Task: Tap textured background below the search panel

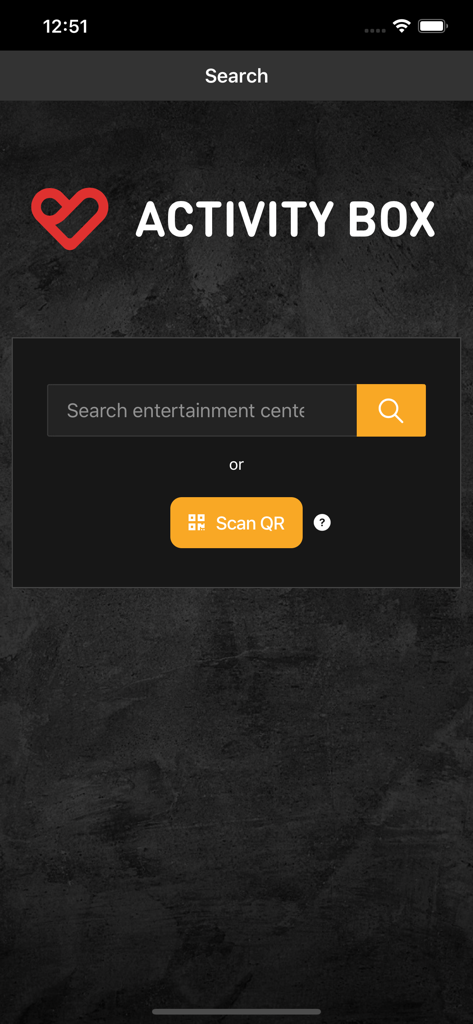Action: pyautogui.click(x=236, y=784)
